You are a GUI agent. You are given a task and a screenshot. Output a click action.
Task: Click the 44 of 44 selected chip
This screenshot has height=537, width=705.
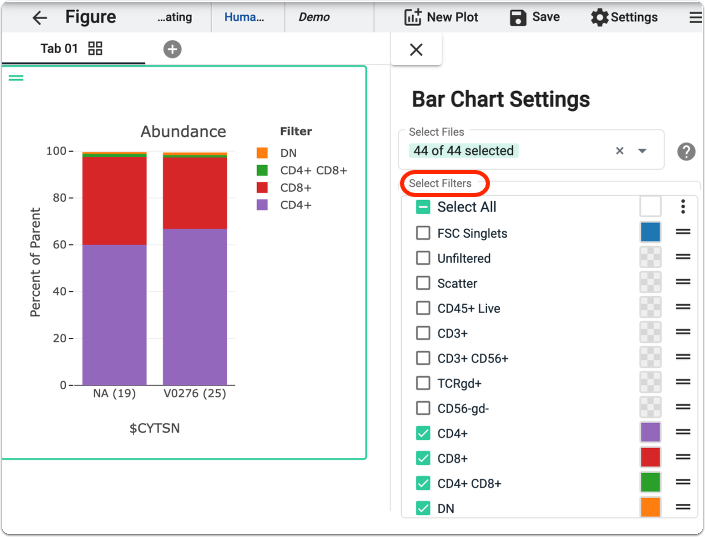point(464,151)
